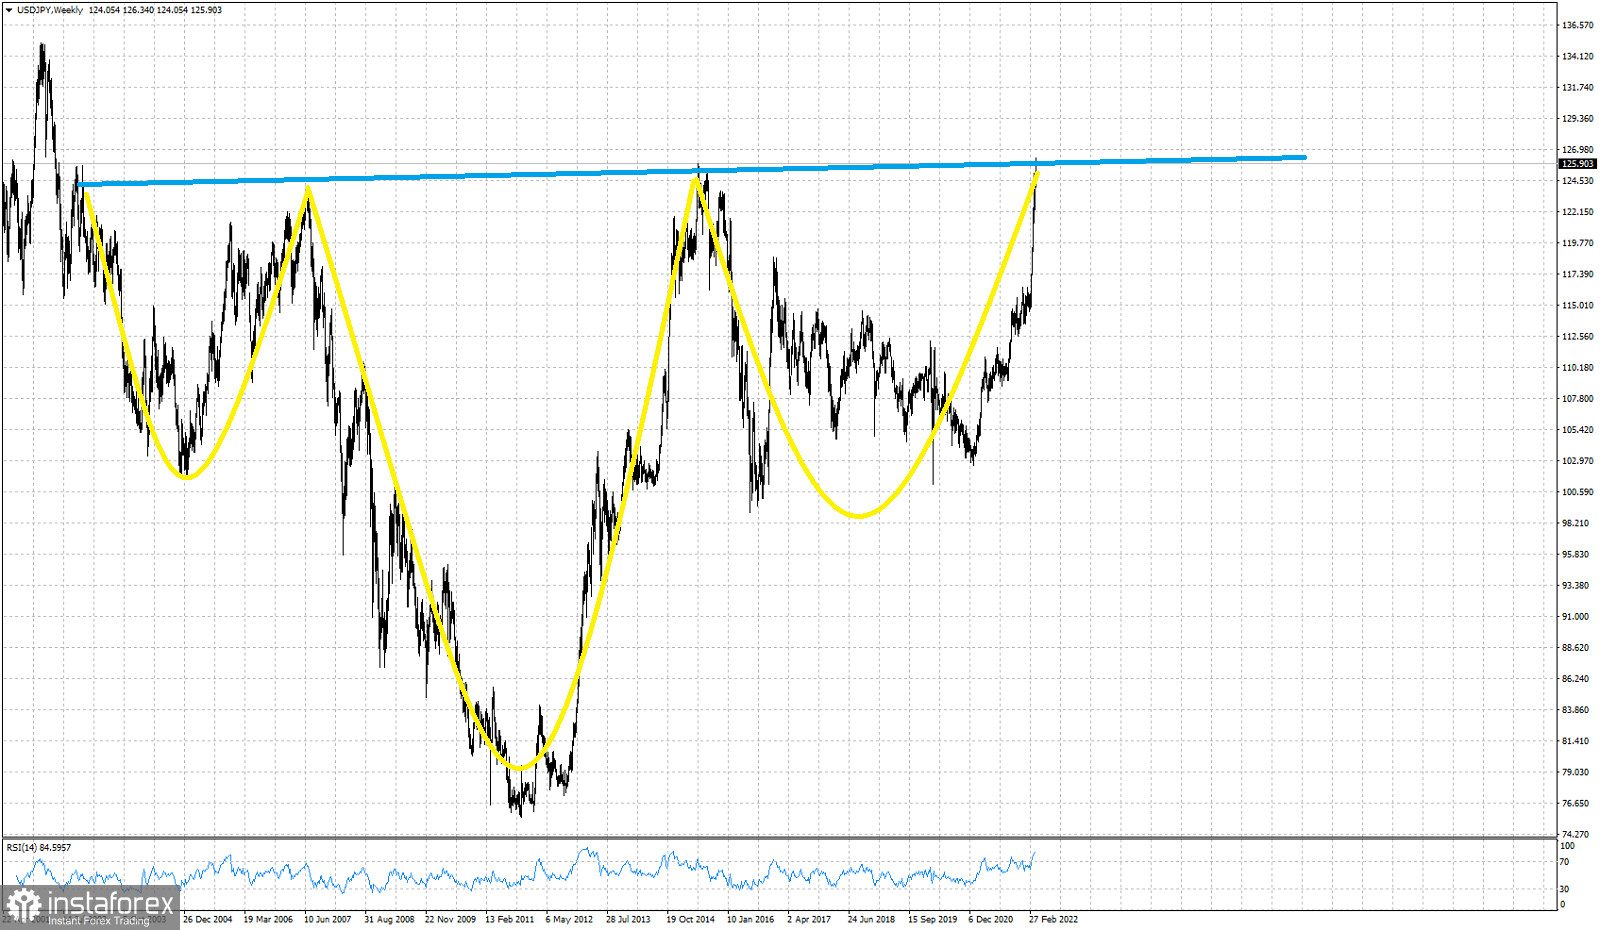
Task: Click the 95.830 price scale label
Action: (1575, 554)
